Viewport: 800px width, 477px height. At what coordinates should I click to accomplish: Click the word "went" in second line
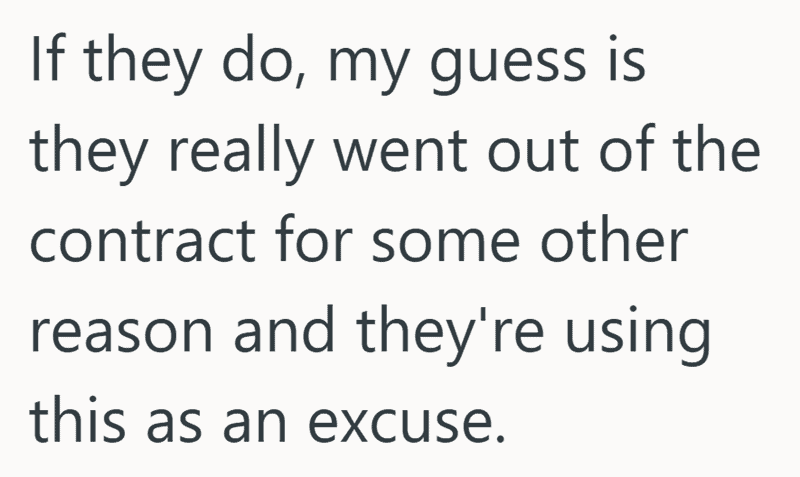(x=400, y=150)
